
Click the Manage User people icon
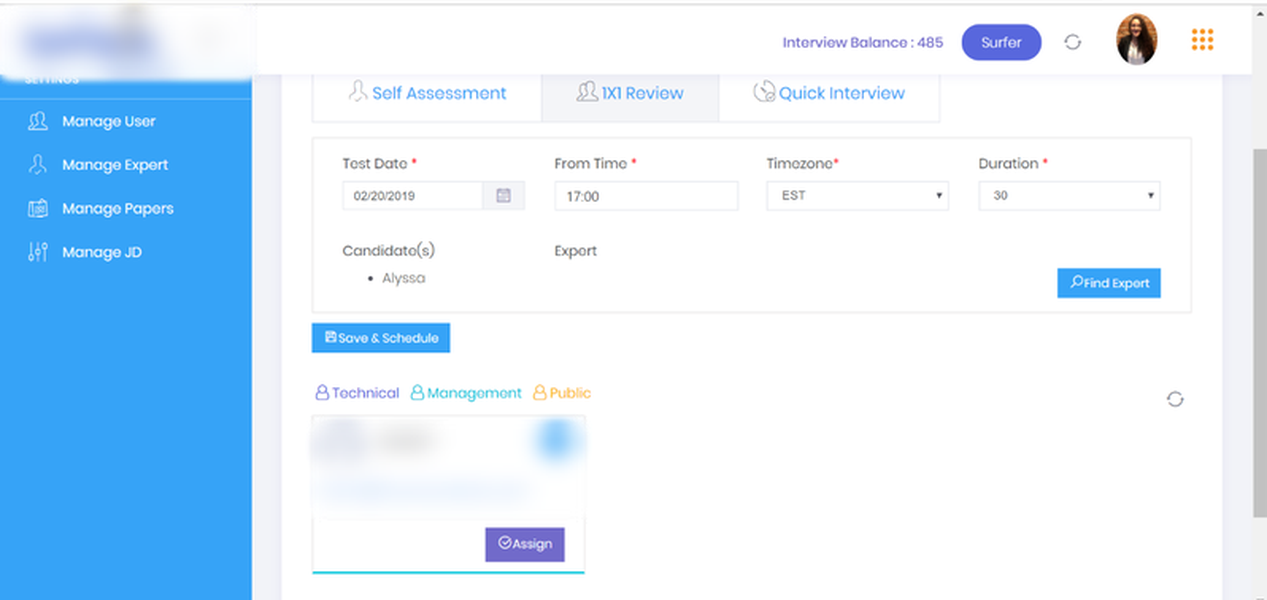(x=38, y=121)
